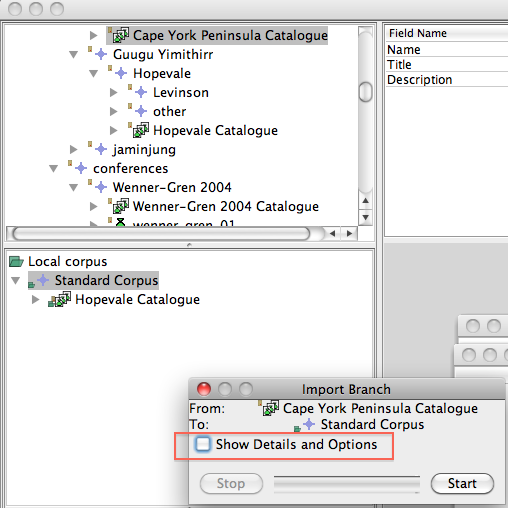Select the Local corpus root label

[x=68, y=261]
